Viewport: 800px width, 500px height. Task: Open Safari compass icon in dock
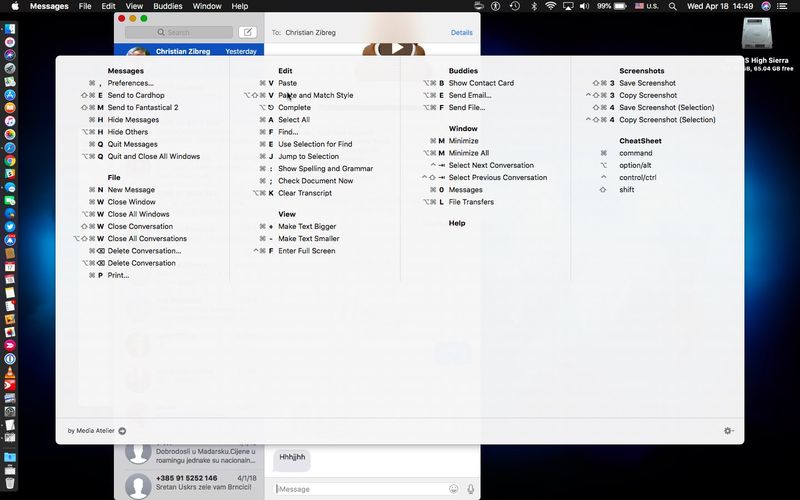click(10, 147)
